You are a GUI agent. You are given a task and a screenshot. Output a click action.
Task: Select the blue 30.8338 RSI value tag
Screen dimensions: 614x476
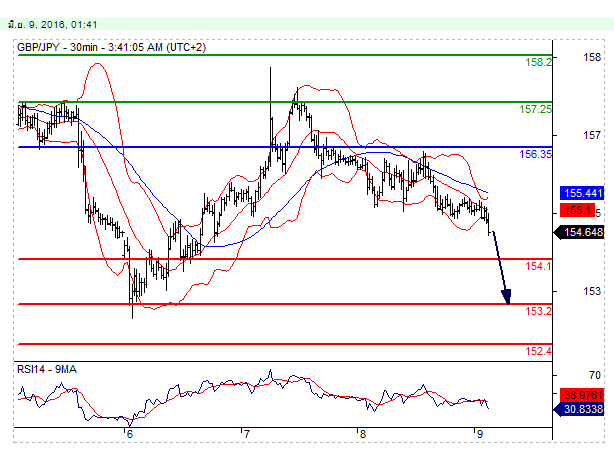579,410
